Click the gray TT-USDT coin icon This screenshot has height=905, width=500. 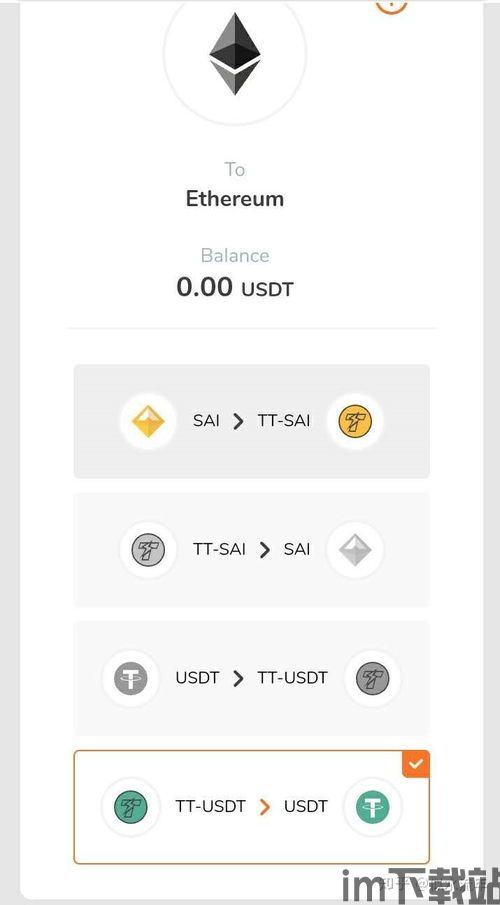(372, 678)
